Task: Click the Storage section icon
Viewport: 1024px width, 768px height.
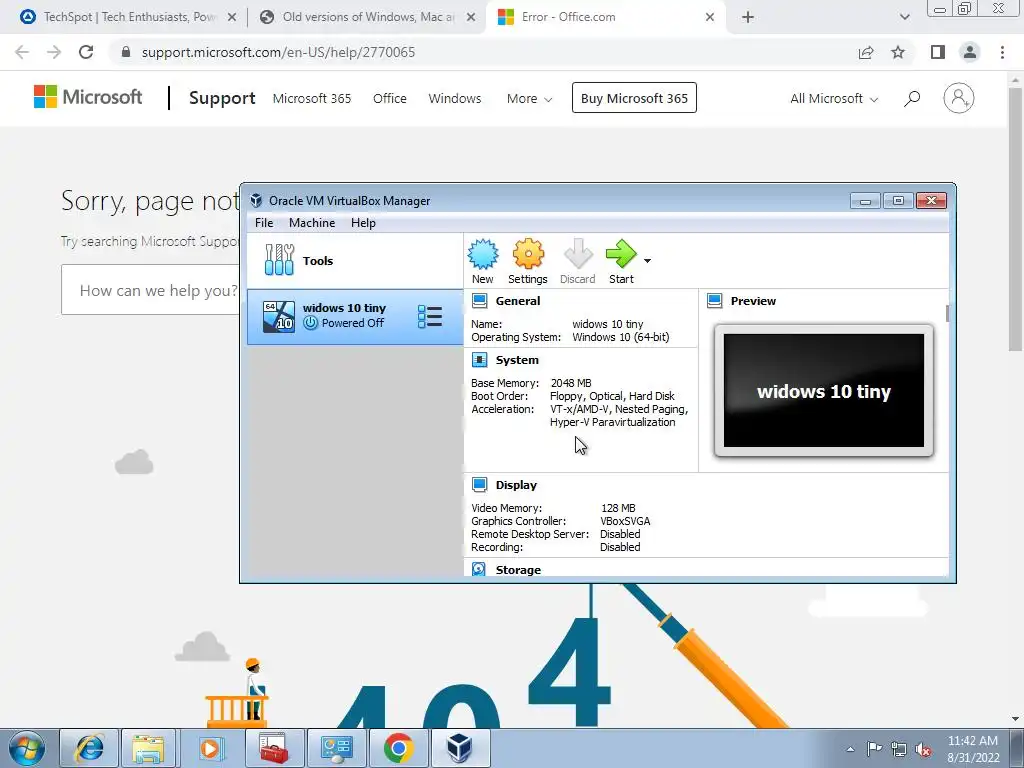Action: [479, 569]
